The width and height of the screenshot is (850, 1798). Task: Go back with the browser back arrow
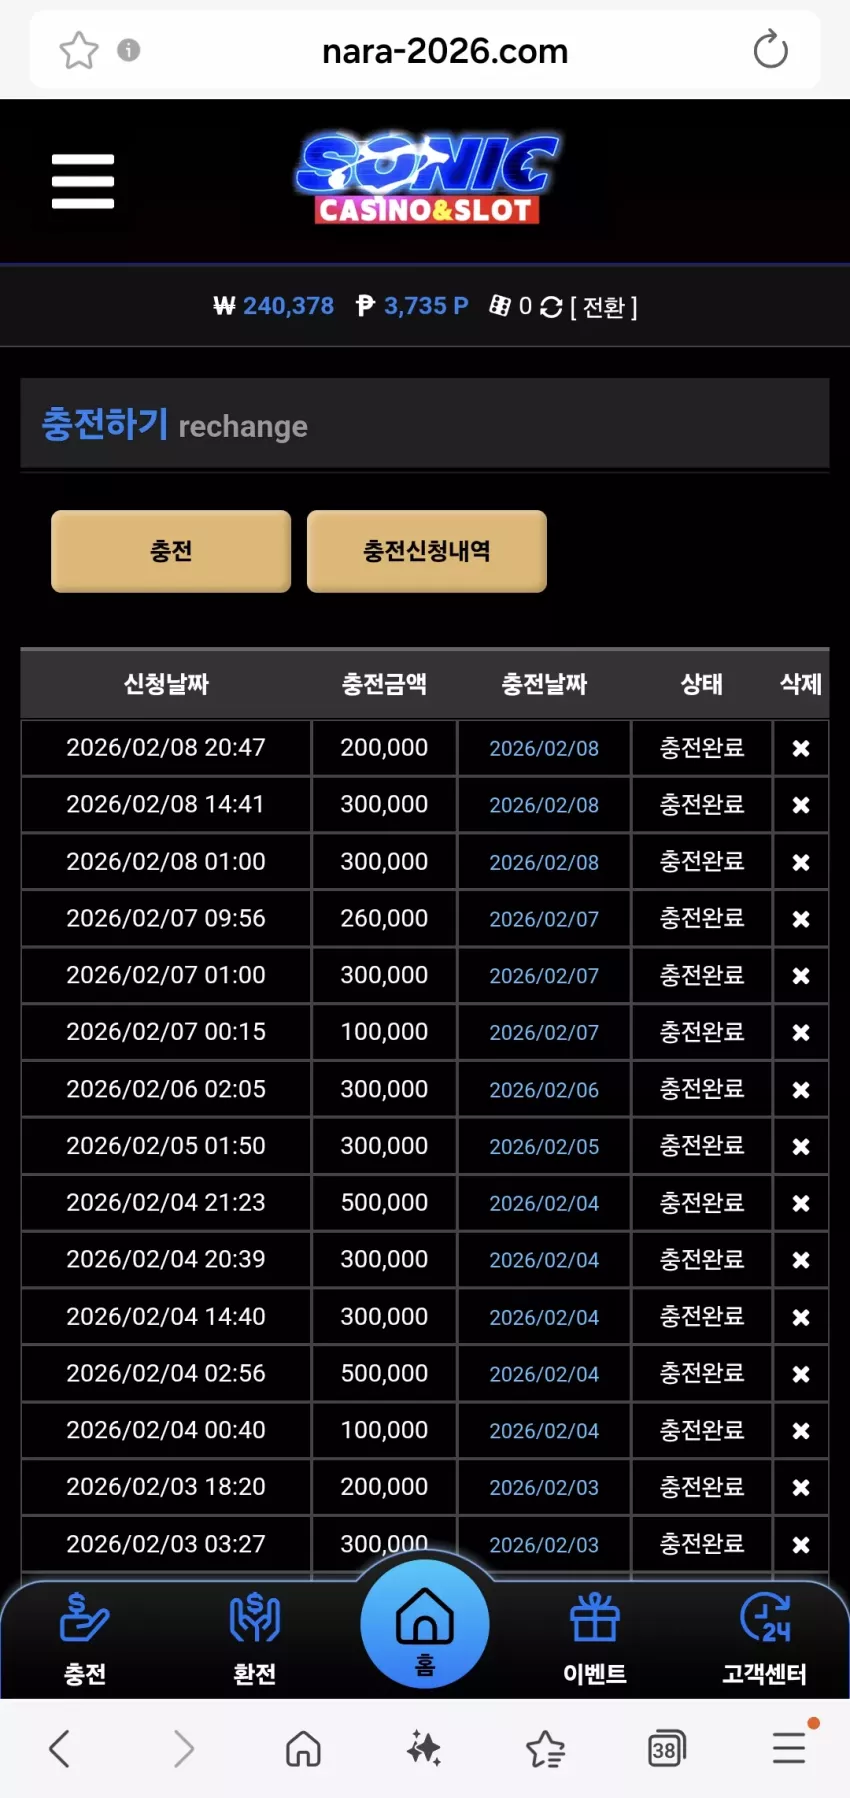[59, 1749]
